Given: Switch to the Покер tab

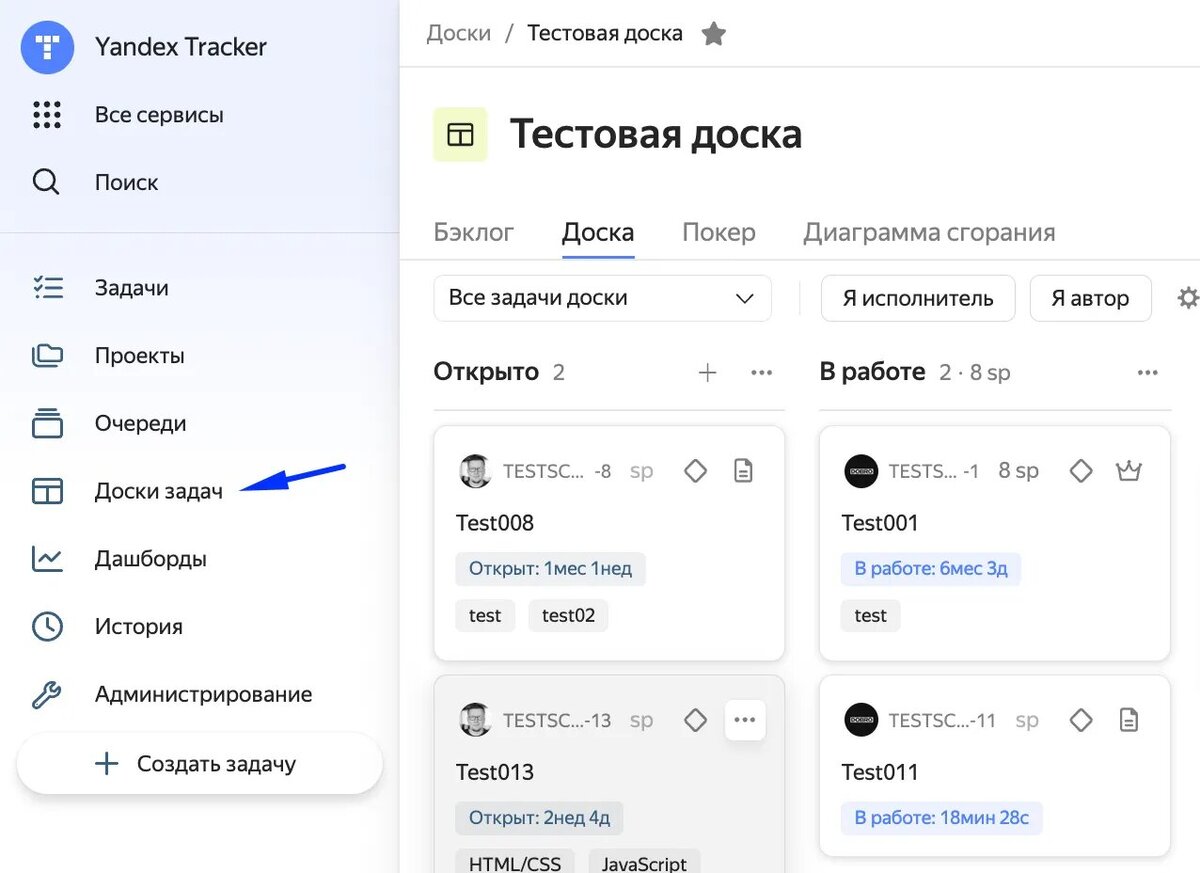Looking at the screenshot, I should pos(719,233).
